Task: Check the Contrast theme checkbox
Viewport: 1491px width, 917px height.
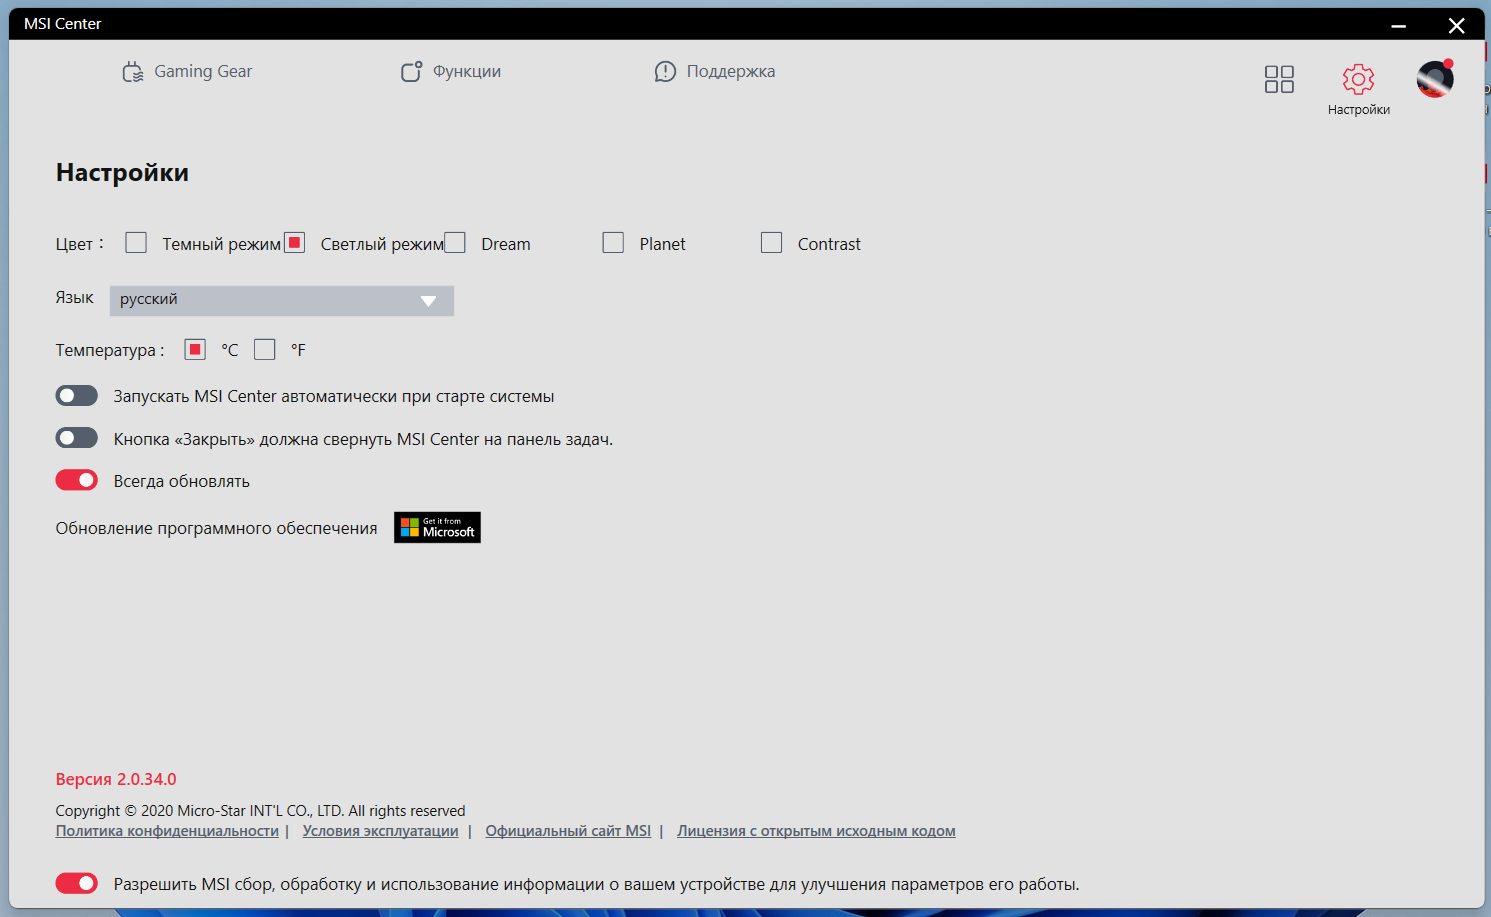Action: point(771,243)
